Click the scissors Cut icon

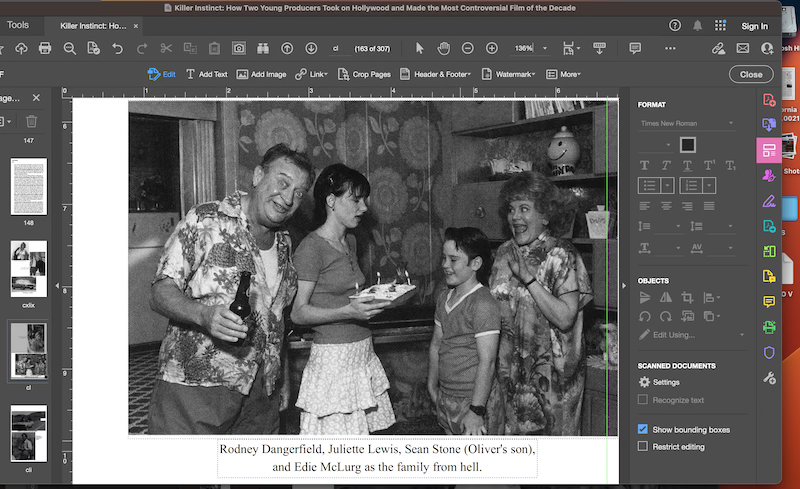[x=166, y=48]
